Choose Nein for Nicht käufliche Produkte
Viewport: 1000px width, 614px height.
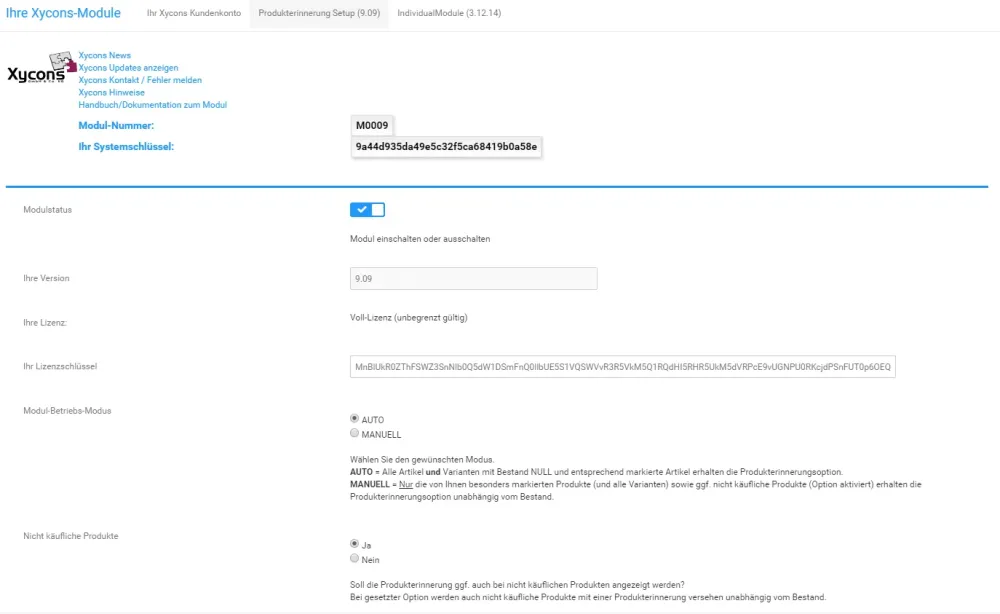(355, 559)
